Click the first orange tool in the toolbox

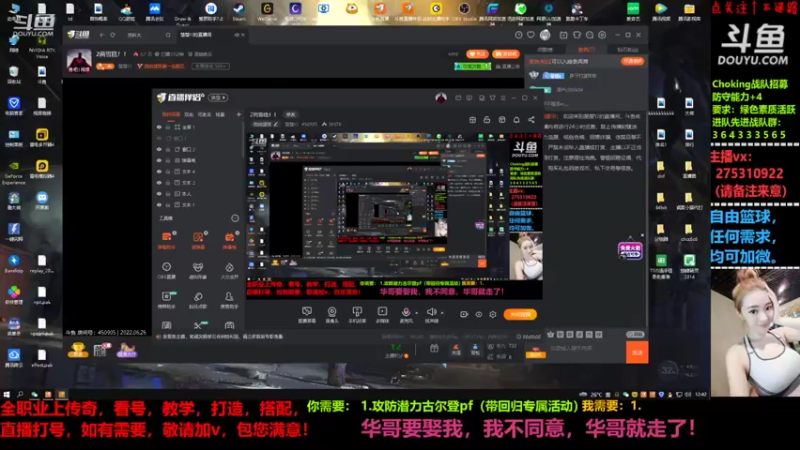[x=167, y=240]
